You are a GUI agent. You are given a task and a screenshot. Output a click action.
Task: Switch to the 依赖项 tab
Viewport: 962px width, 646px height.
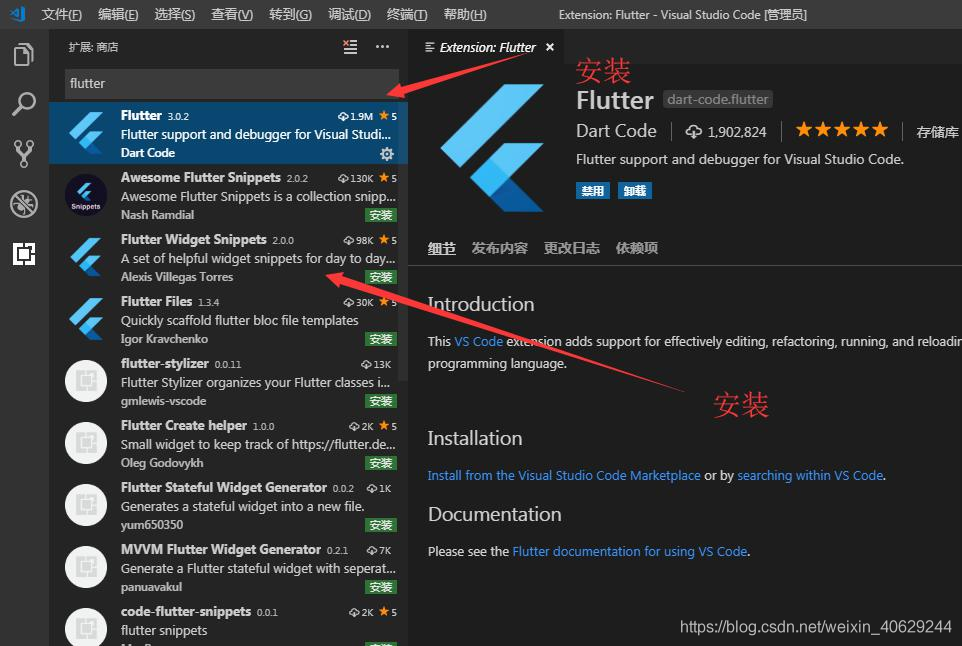[637, 248]
